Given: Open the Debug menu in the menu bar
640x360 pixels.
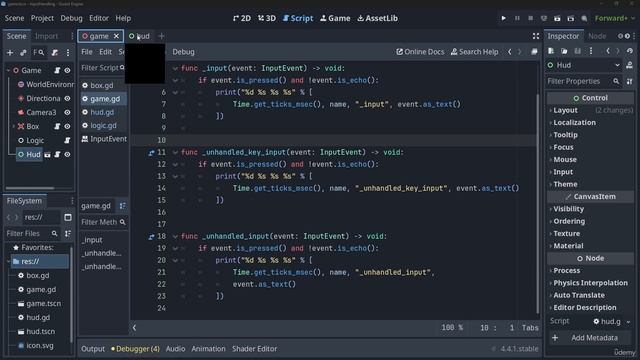Looking at the screenshot, I should click(x=71, y=18).
